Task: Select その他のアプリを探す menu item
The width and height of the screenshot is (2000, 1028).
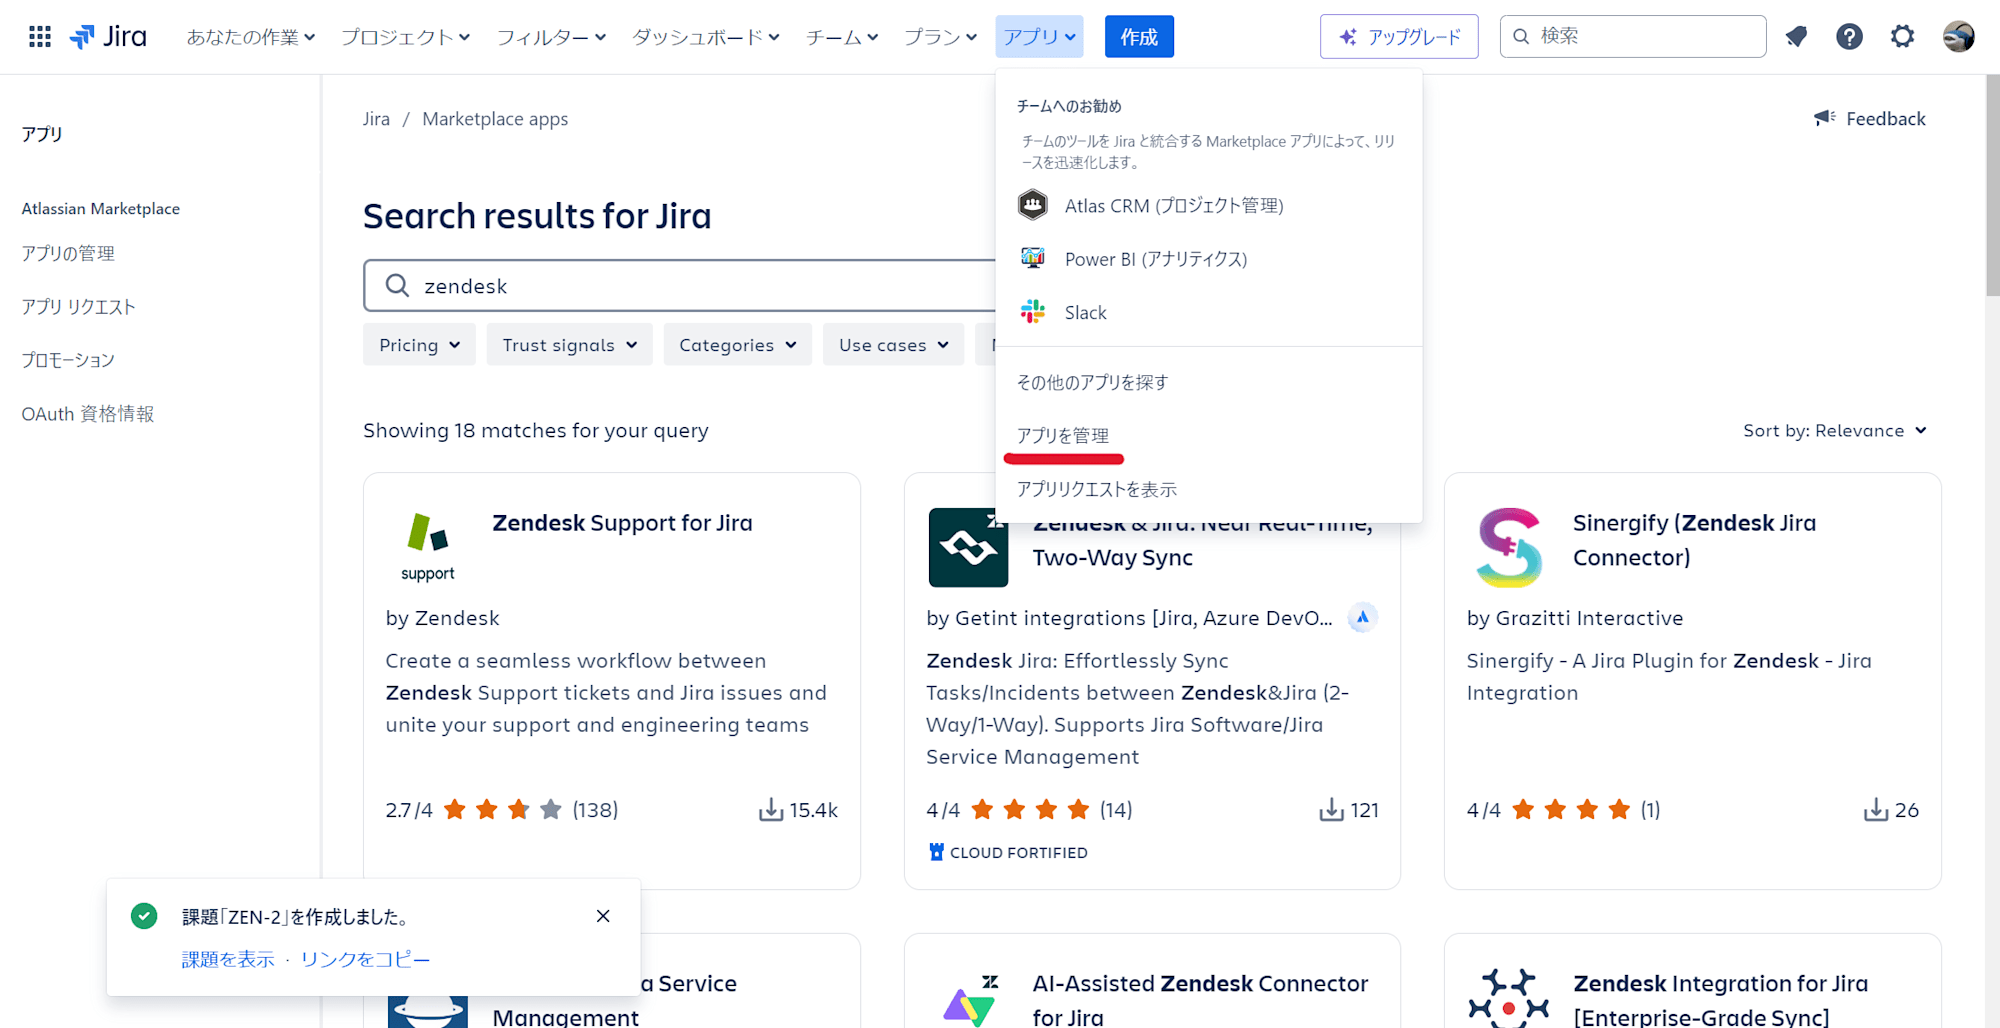Action: pos(1209,382)
